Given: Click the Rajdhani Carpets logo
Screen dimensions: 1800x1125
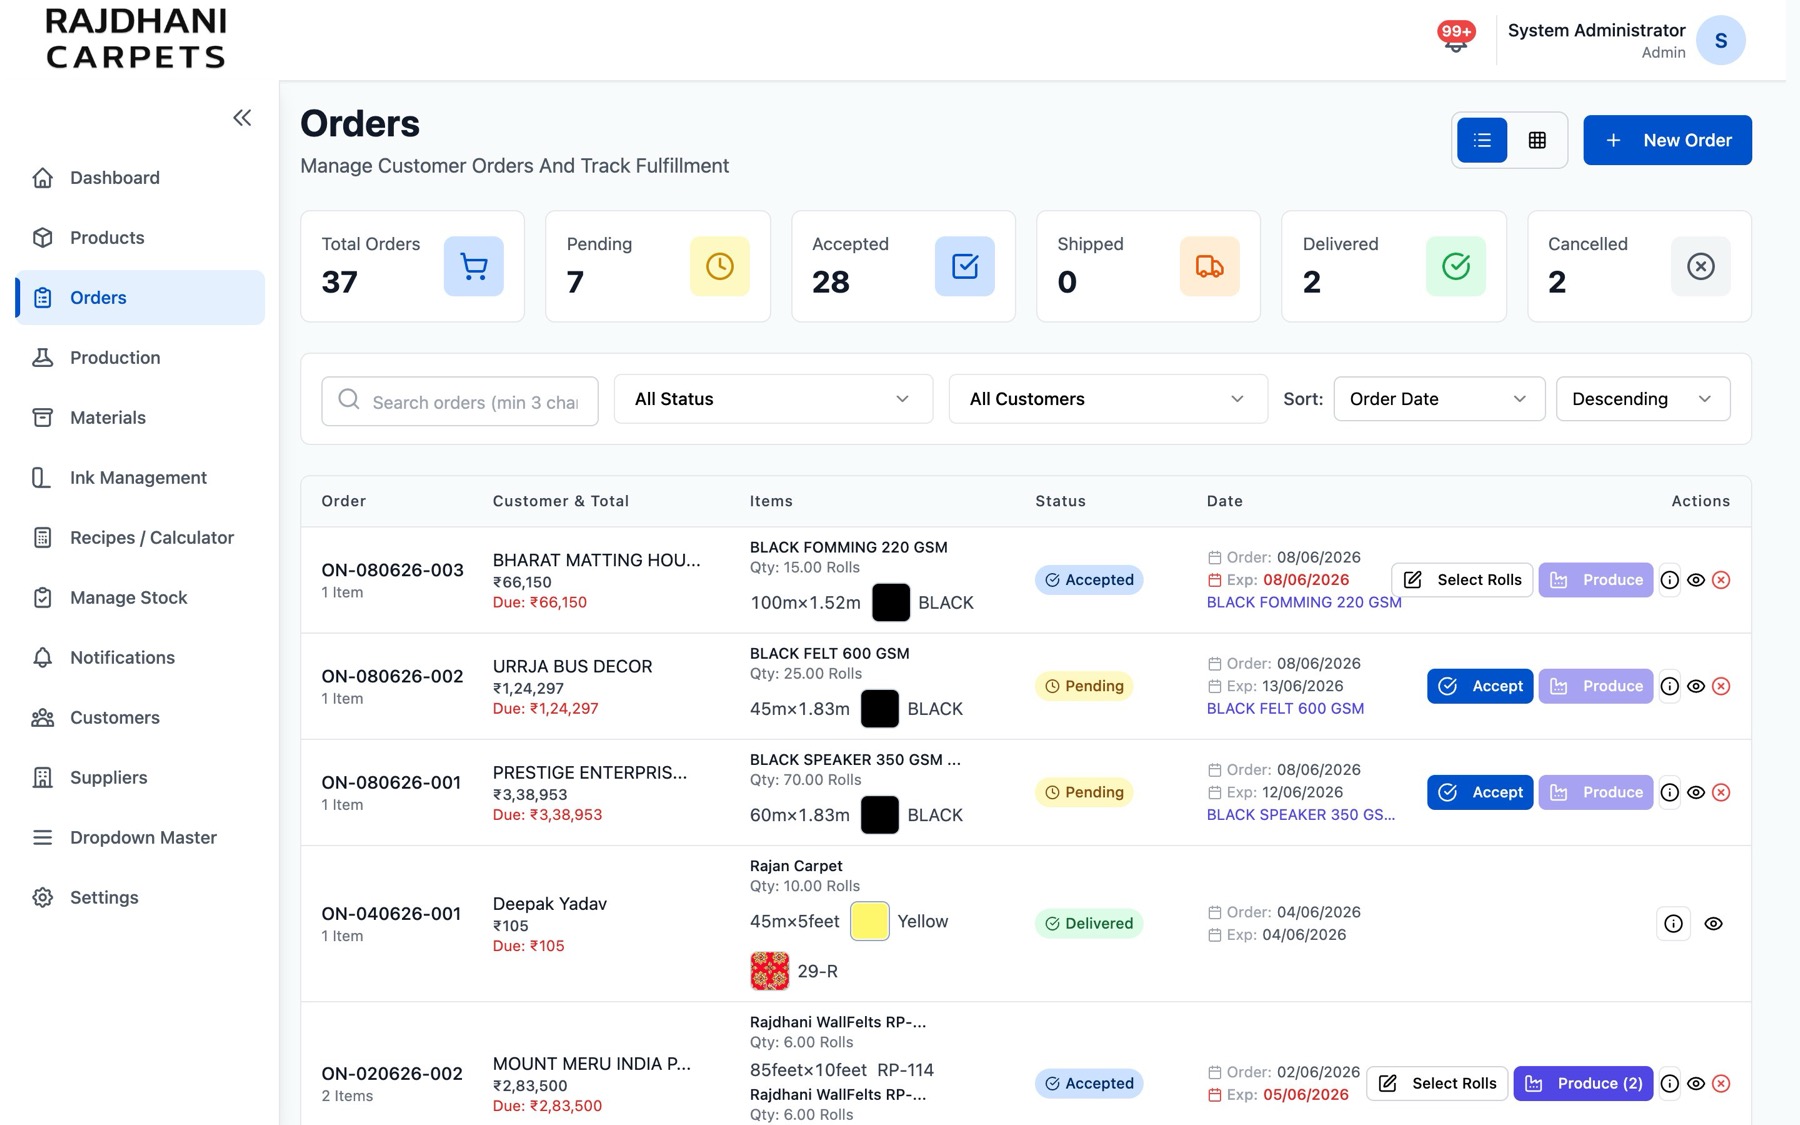Looking at the screenshot, I should 136,39.
